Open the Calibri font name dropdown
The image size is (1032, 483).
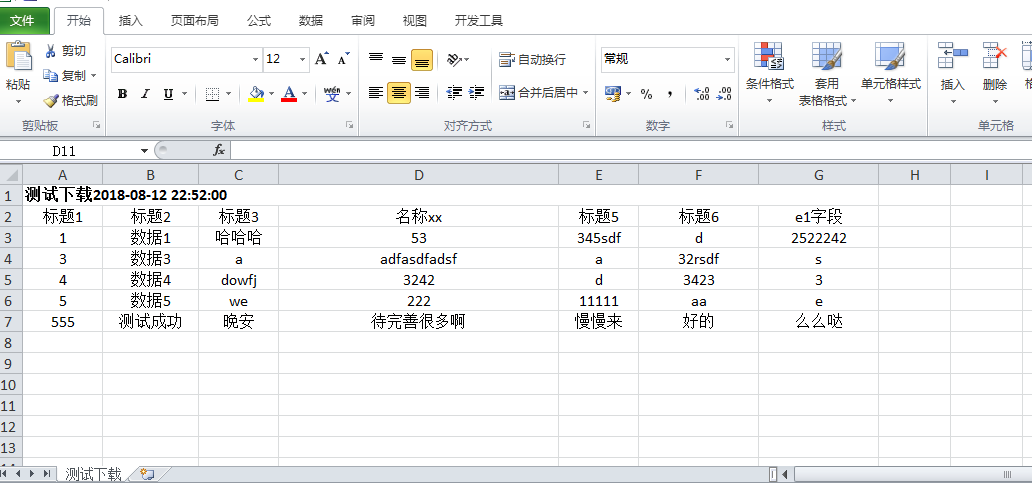pyautogui.click(x=255, y=60)
